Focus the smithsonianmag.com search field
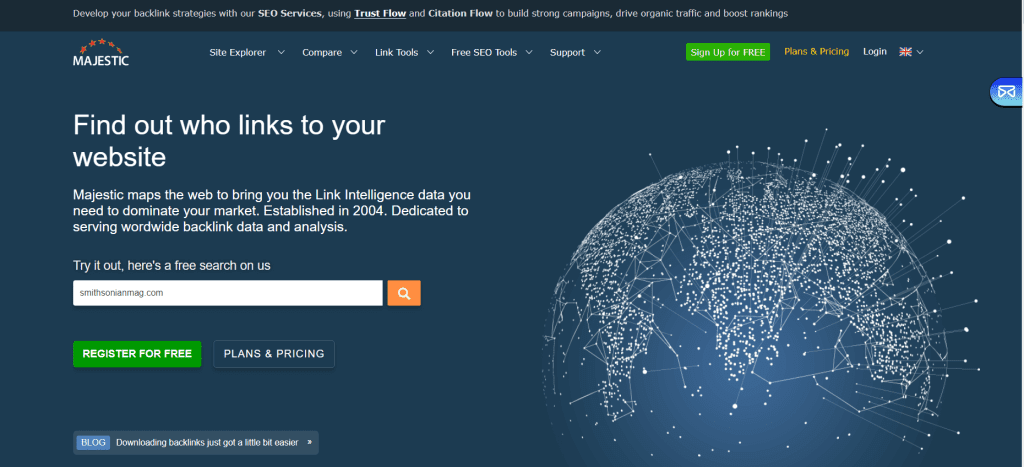This screenshot has height=467, width=1024. click(x=227, y=293)
